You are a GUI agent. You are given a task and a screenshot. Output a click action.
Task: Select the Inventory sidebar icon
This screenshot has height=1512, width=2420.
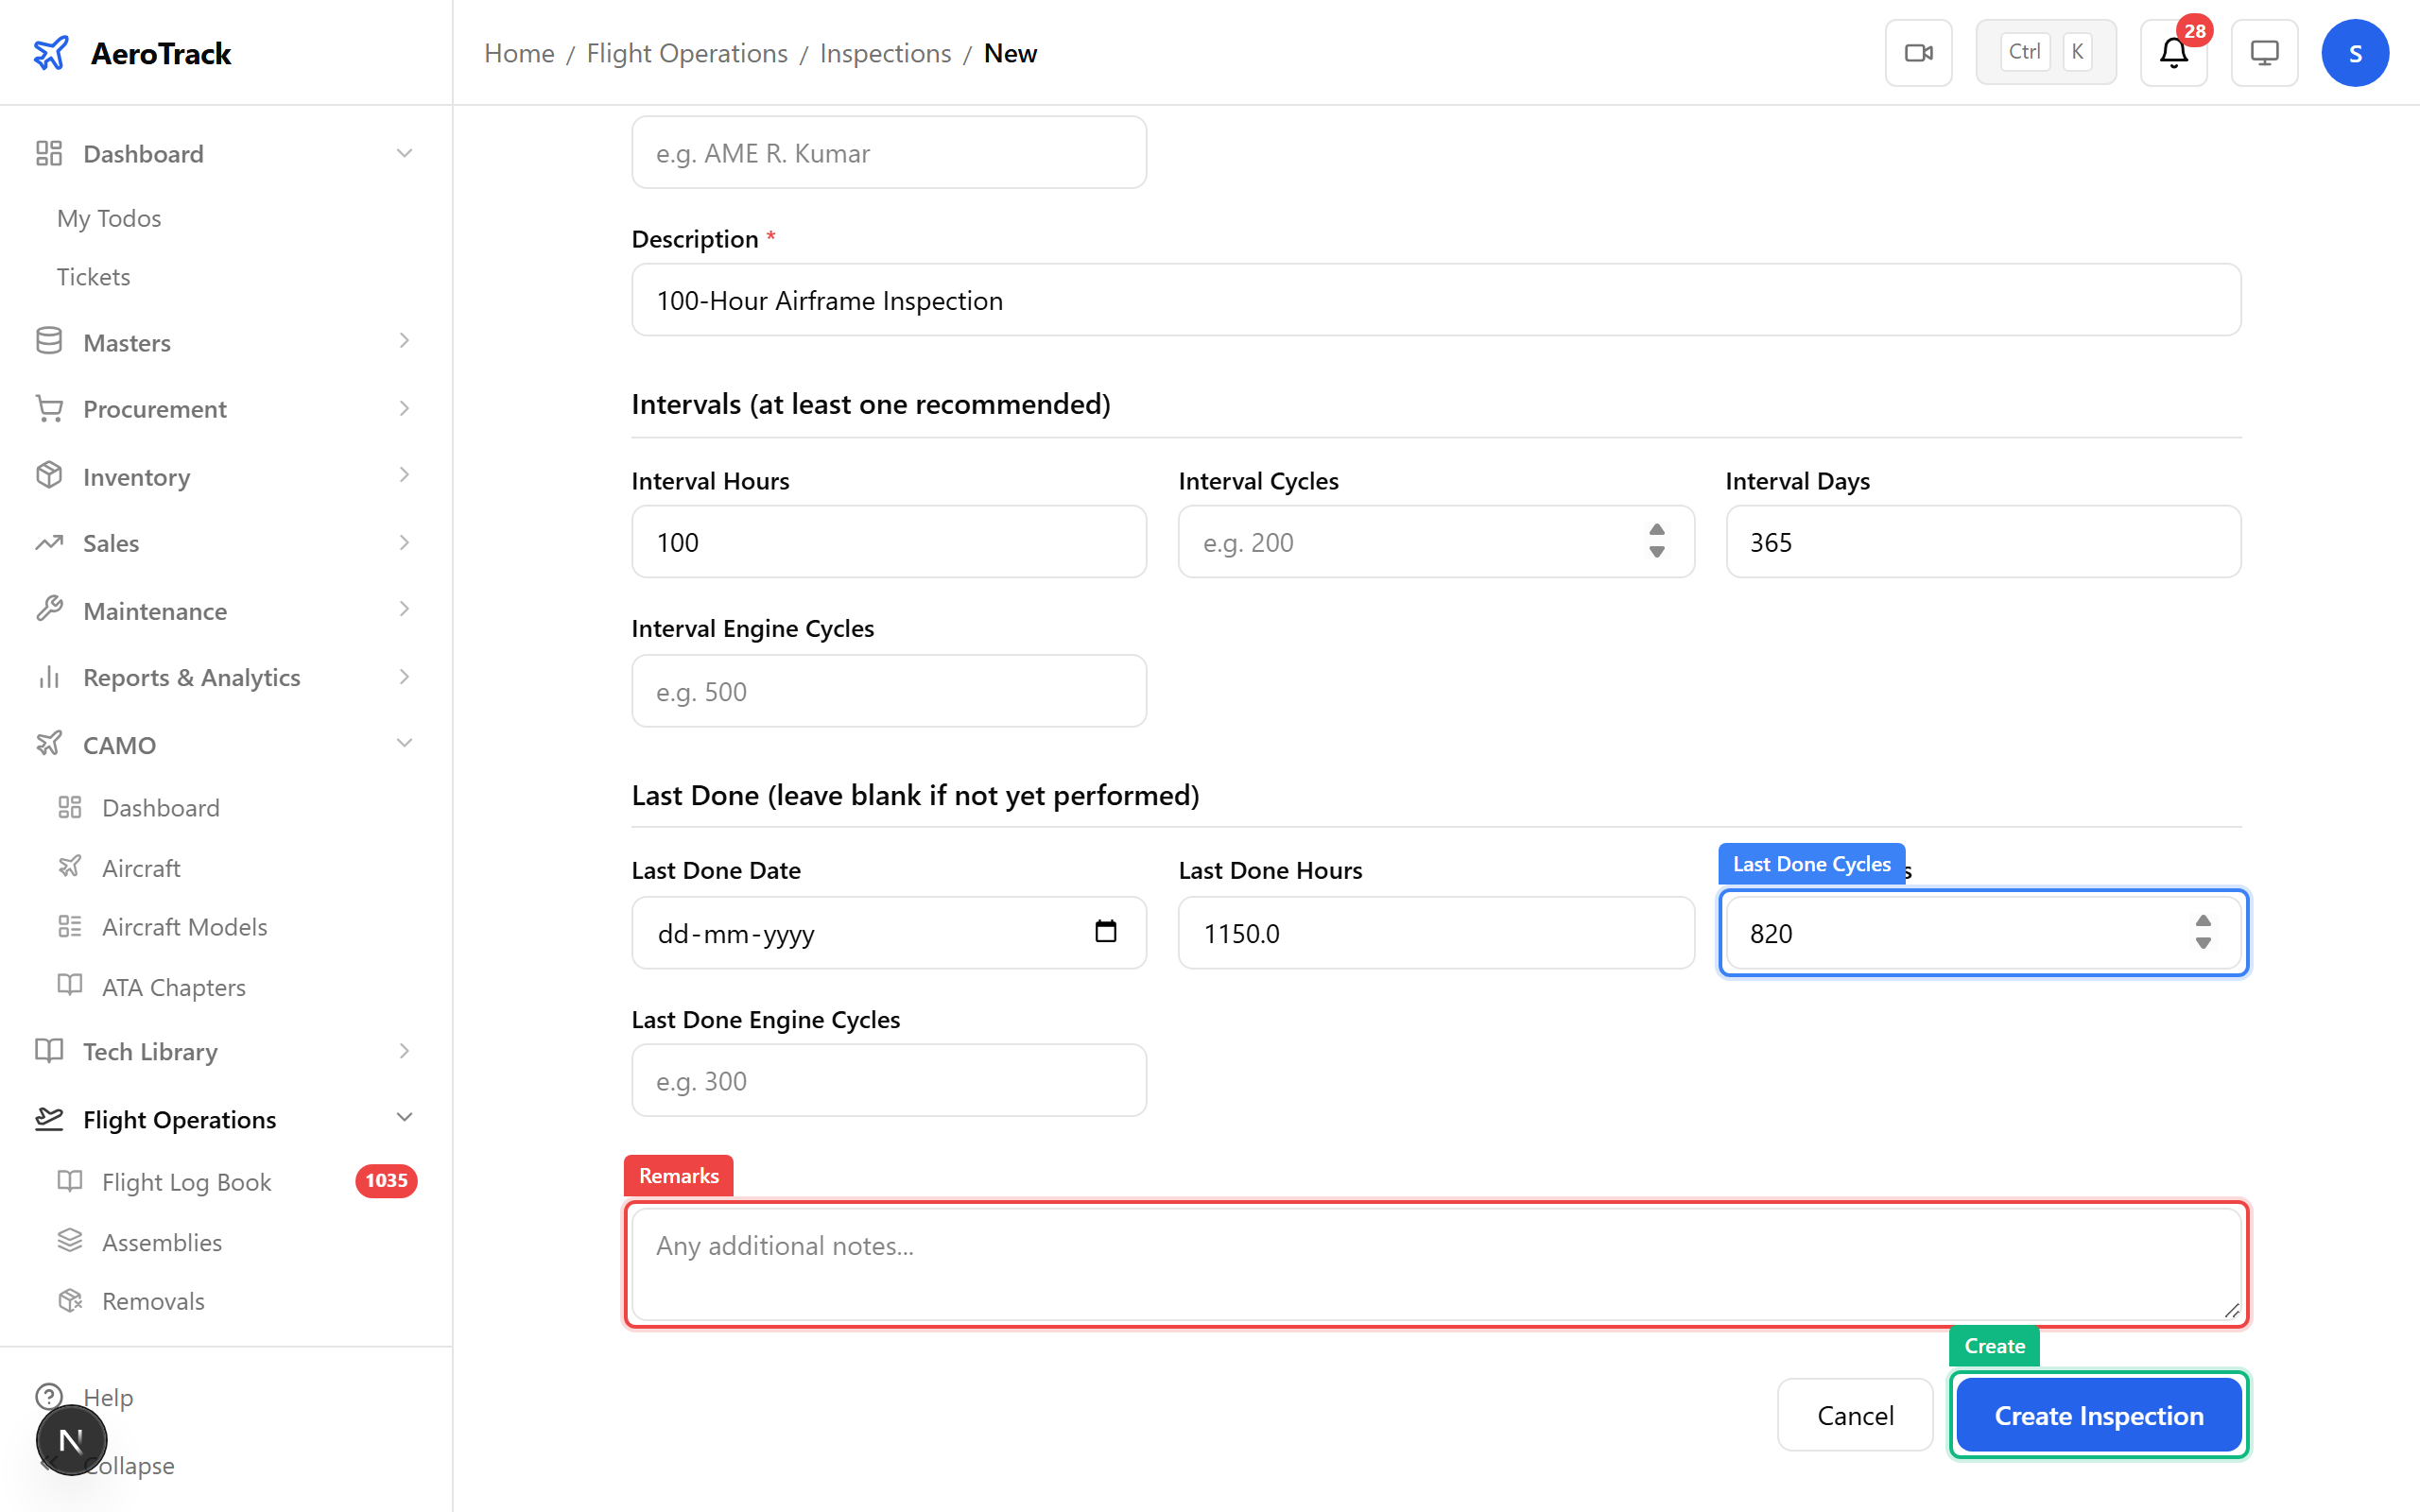click(x=49, y=475)
